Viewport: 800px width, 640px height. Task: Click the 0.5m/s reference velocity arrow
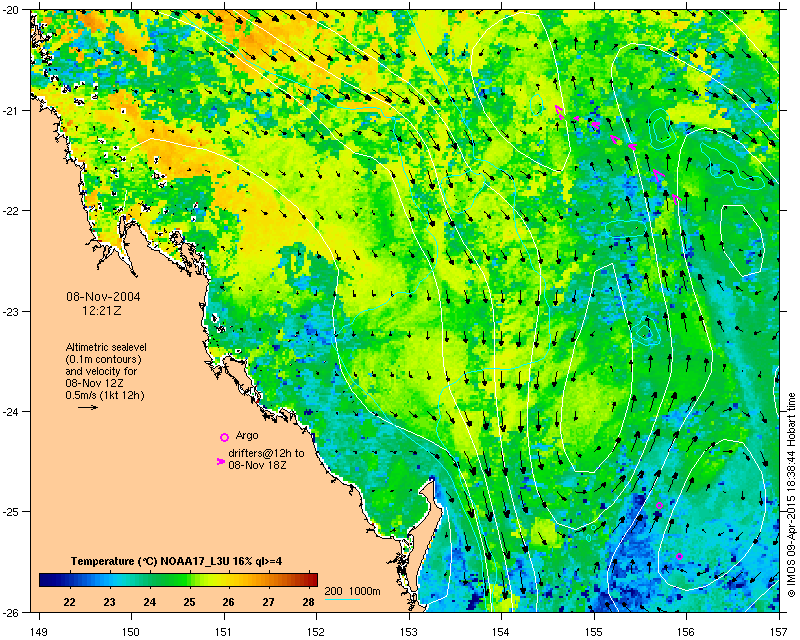[88, 407]
